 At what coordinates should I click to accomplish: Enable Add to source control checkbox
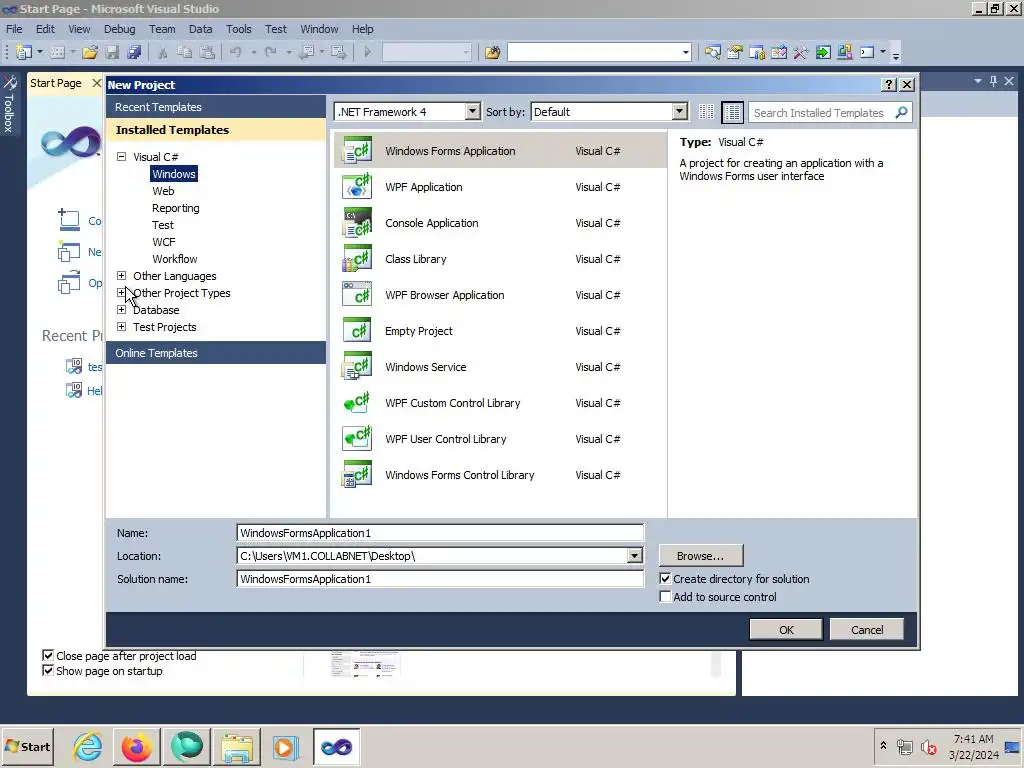[665, 597]
